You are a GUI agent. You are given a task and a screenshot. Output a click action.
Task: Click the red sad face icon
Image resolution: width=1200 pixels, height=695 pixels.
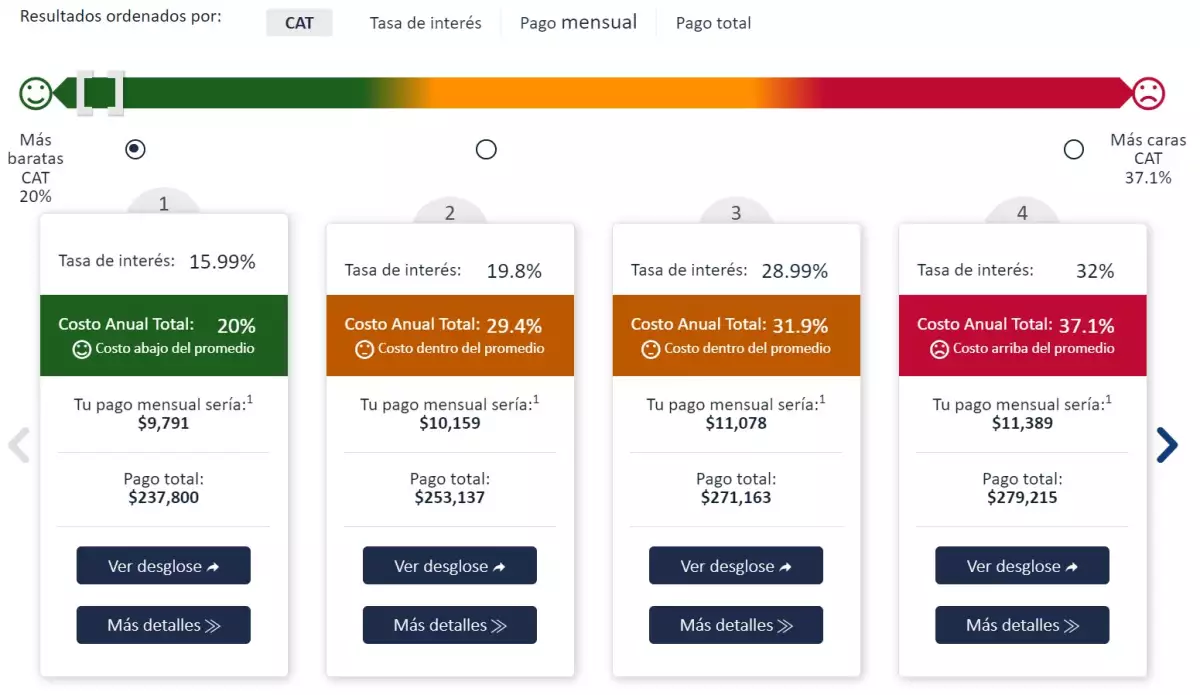[x=1148, y=94]
